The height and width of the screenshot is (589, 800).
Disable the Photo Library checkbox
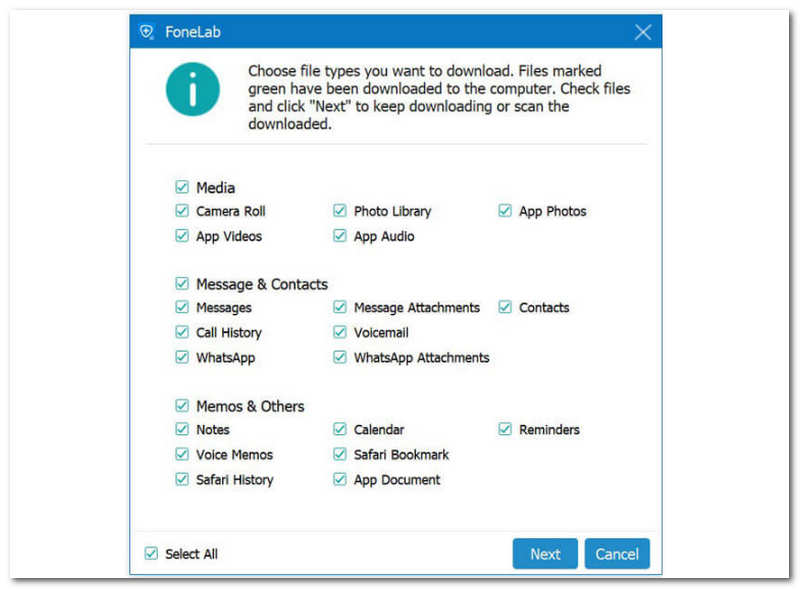tap(340, 211)
